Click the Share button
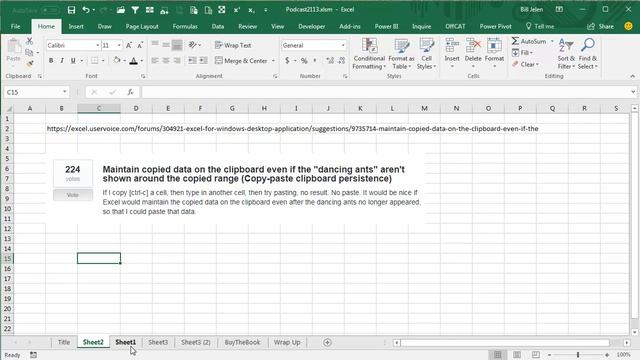640x360 pixels. click(x=600, y=27)
